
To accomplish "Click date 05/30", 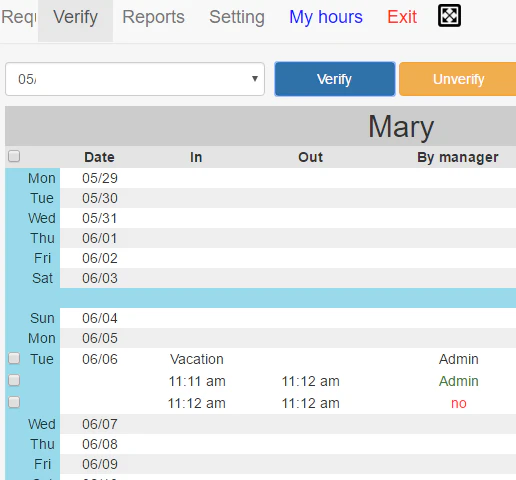I will (100, 198).
